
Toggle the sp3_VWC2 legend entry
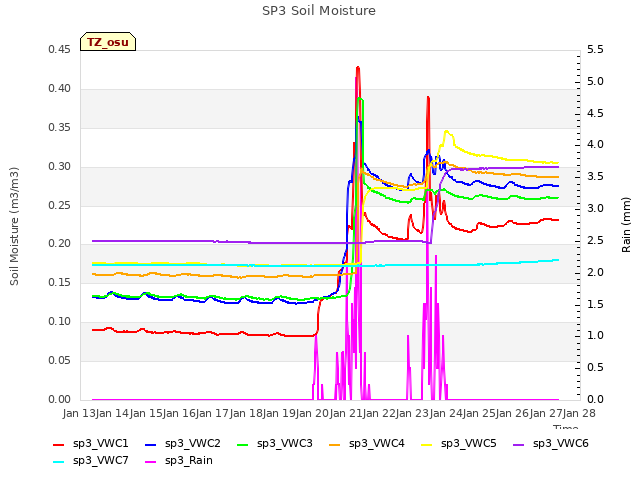click(182, 443)
